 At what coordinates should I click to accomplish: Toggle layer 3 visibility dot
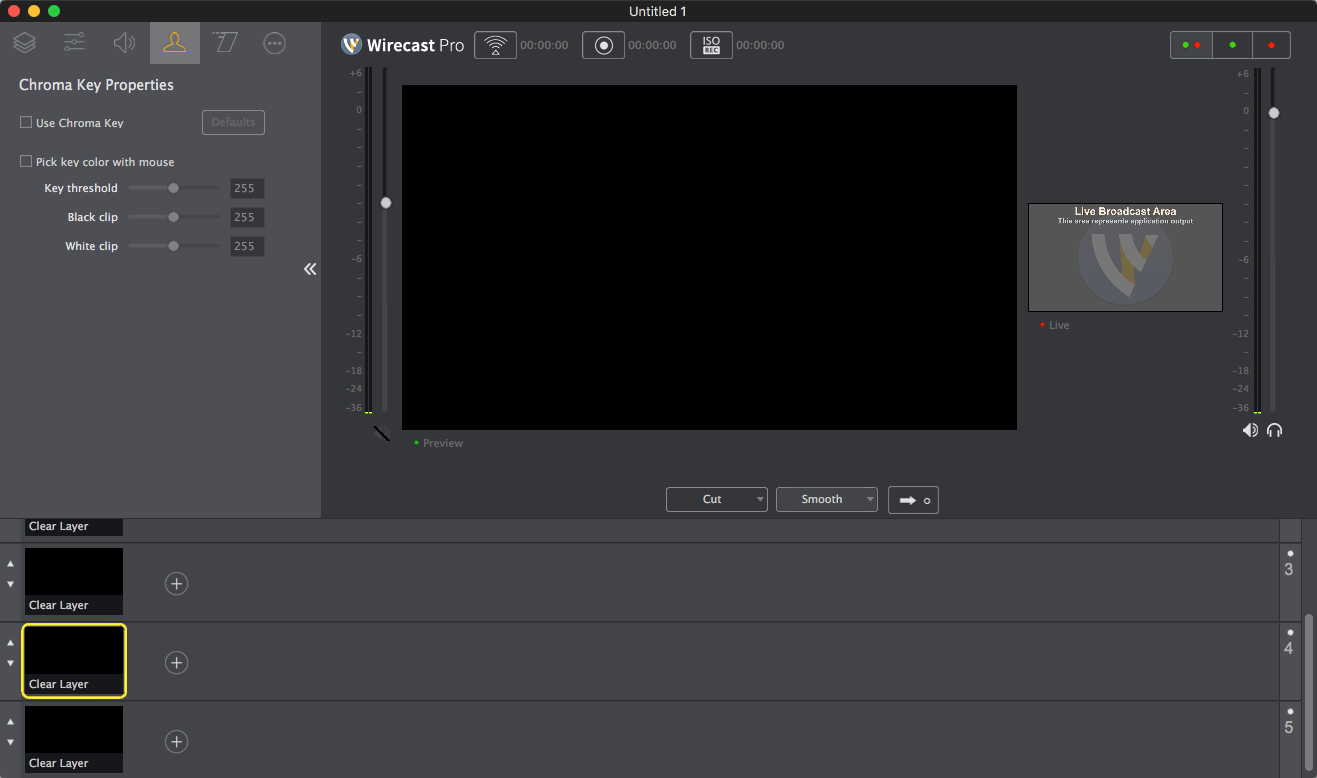(x=1290, y=553)
